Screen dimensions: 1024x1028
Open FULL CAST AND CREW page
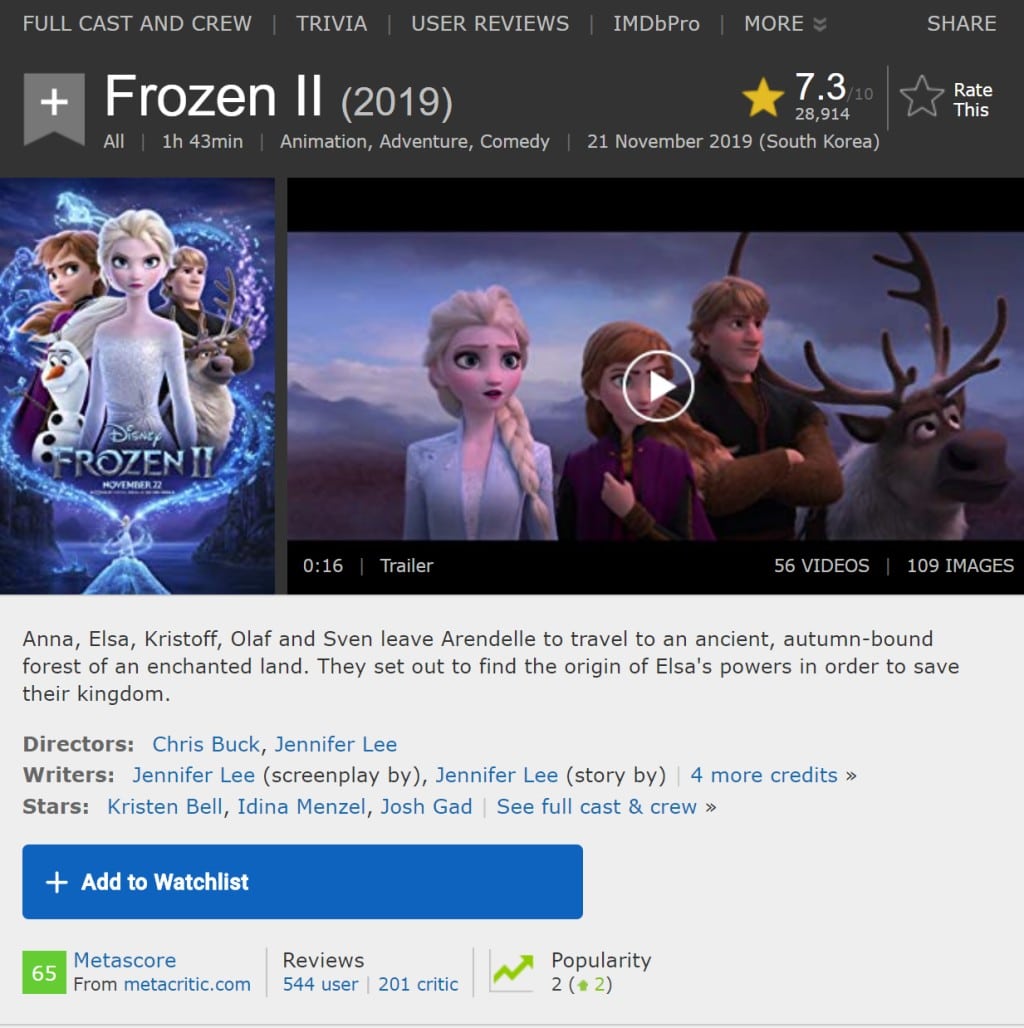[x=137, y=24]
